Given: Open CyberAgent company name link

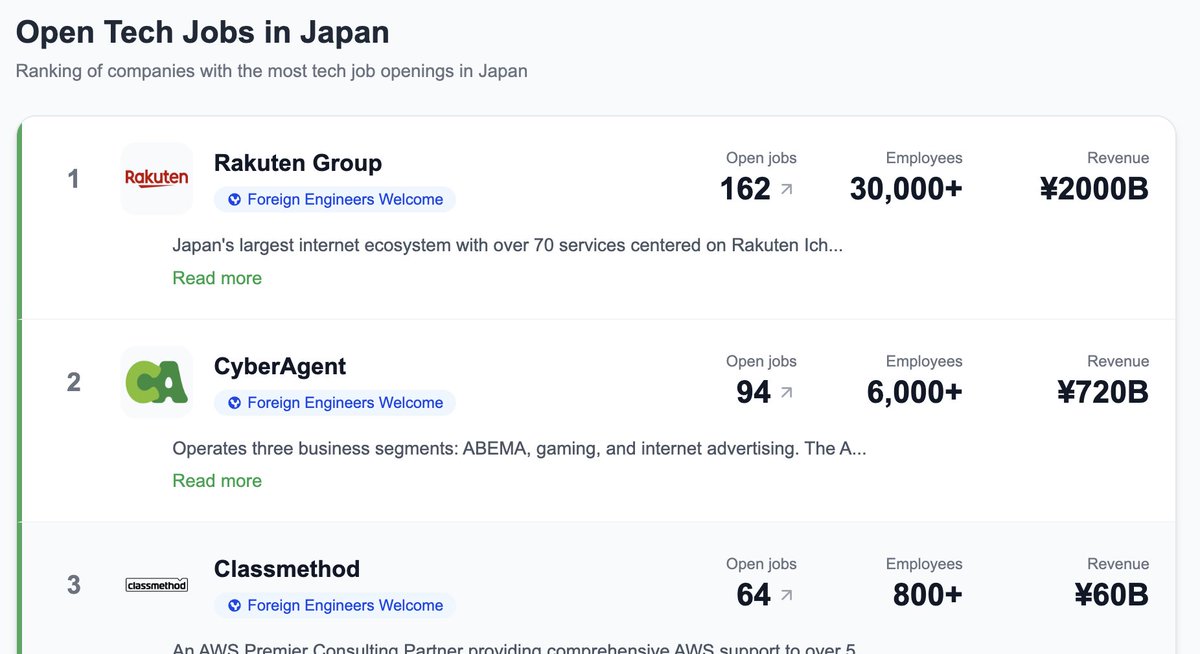Looking at the screenshot, I should [280, 366].
